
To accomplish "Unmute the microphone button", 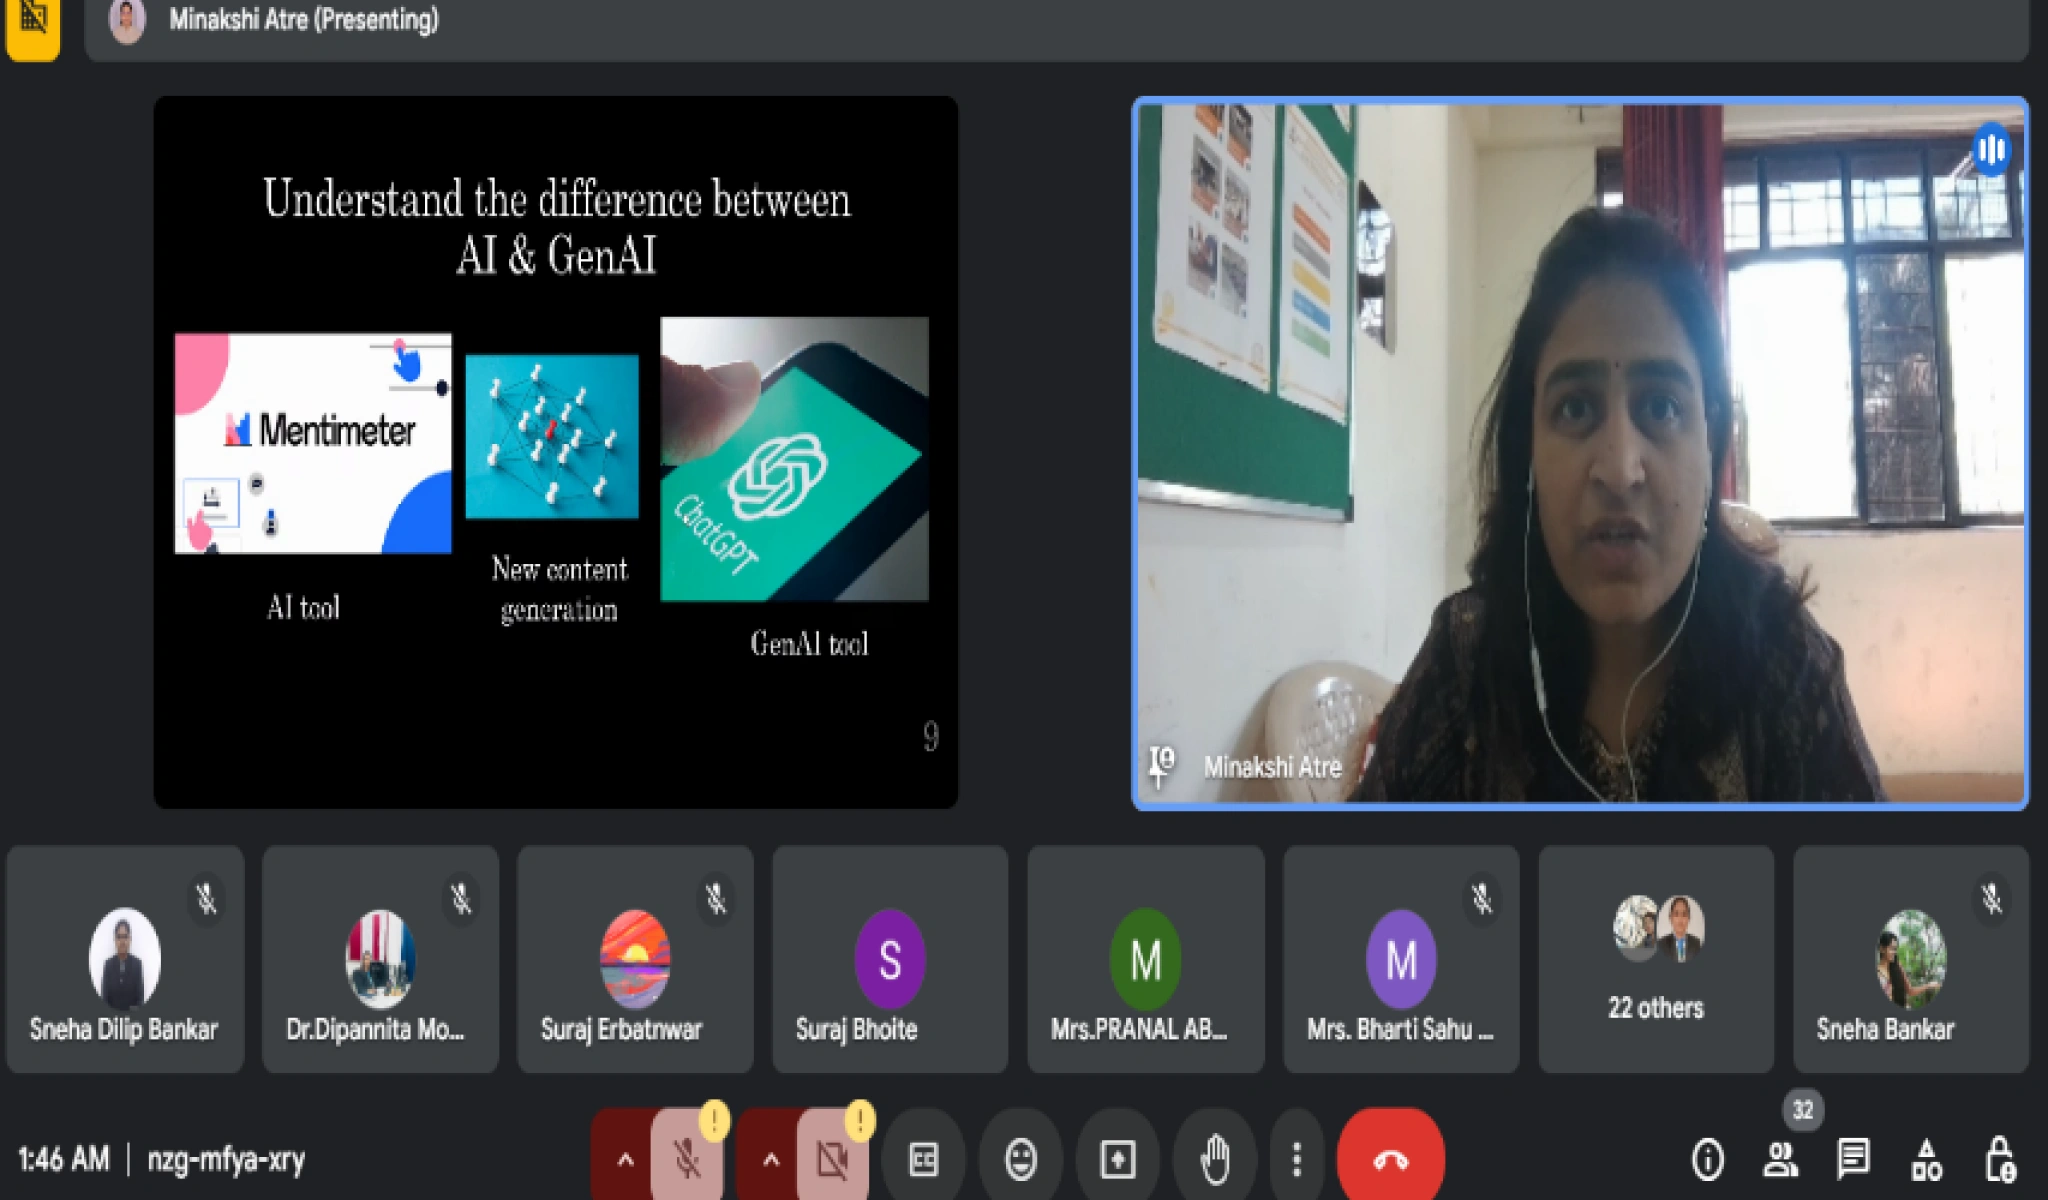I will (687, 1159).
